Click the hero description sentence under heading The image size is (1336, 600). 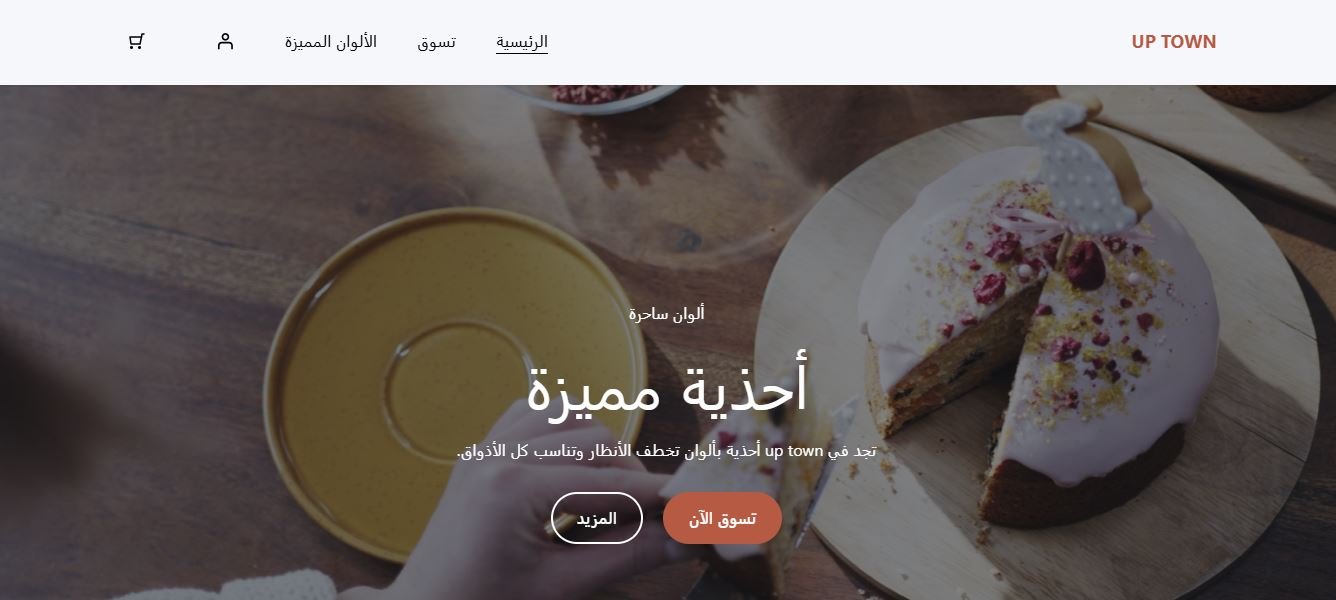pos(667,451)
